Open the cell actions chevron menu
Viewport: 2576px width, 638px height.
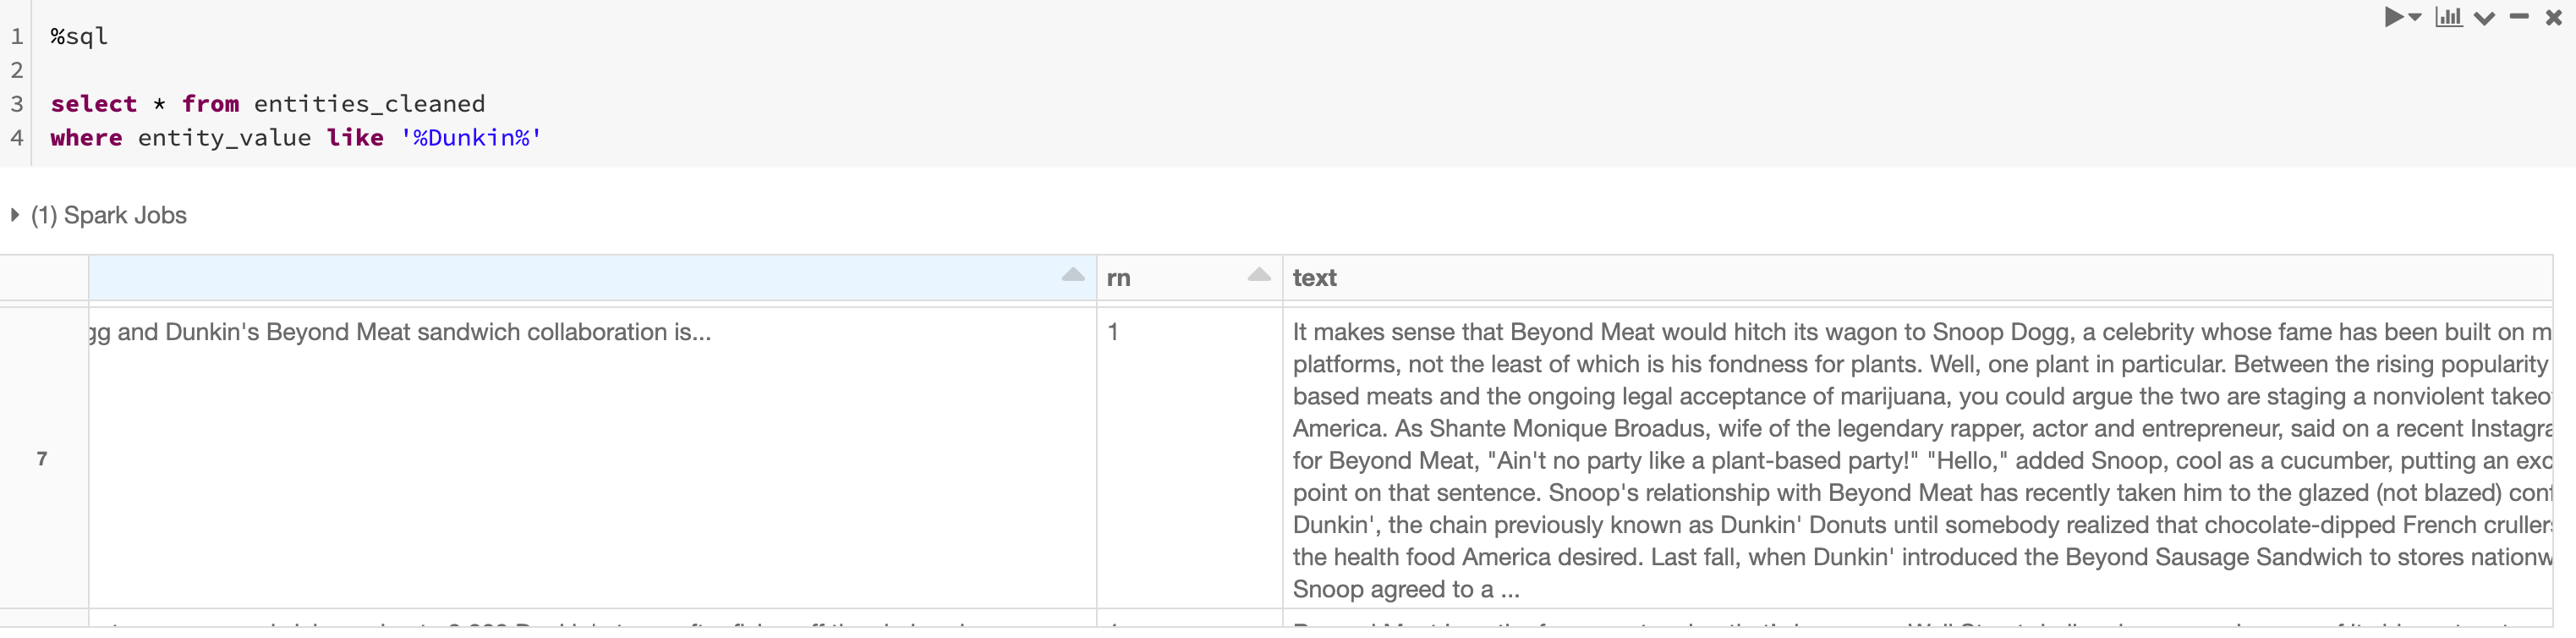click(2485, 18)
